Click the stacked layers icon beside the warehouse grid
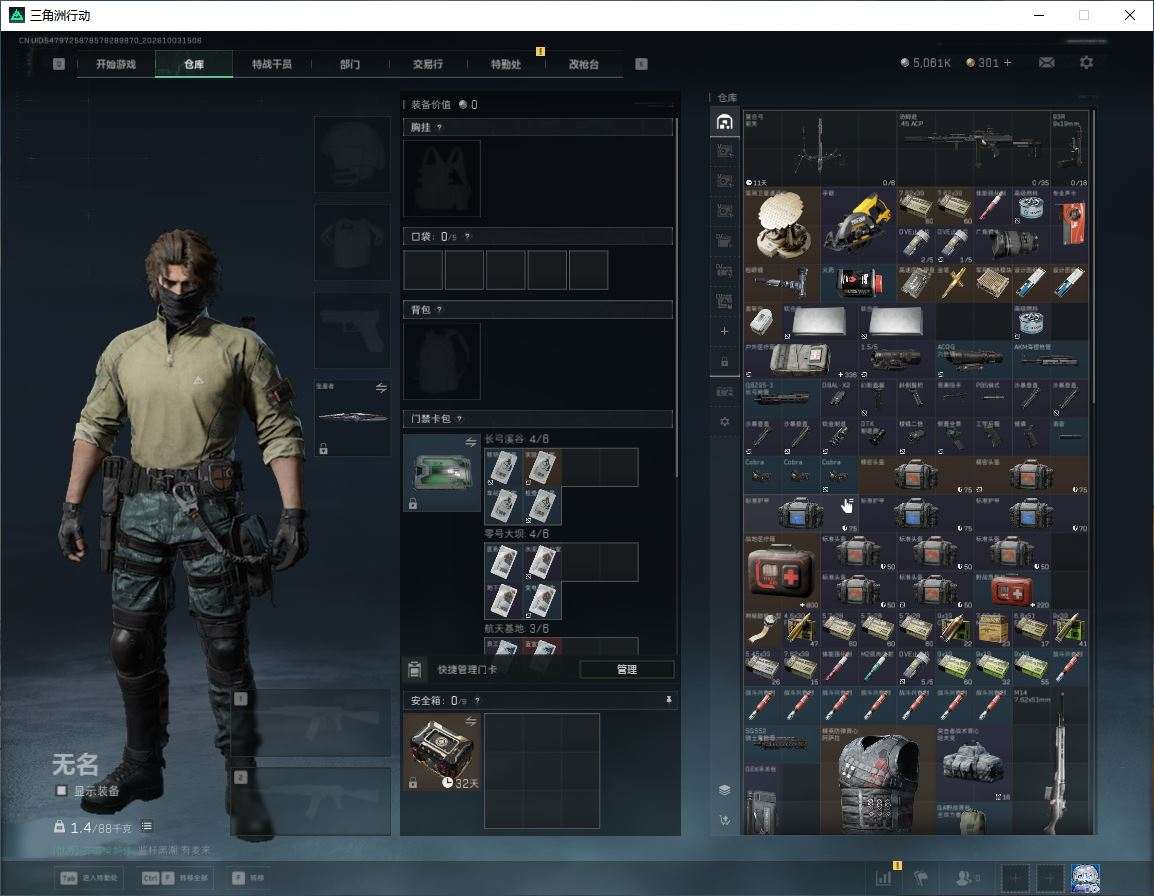The height and width of the screenshot is (896, 1154). click(x=724, y=790)
